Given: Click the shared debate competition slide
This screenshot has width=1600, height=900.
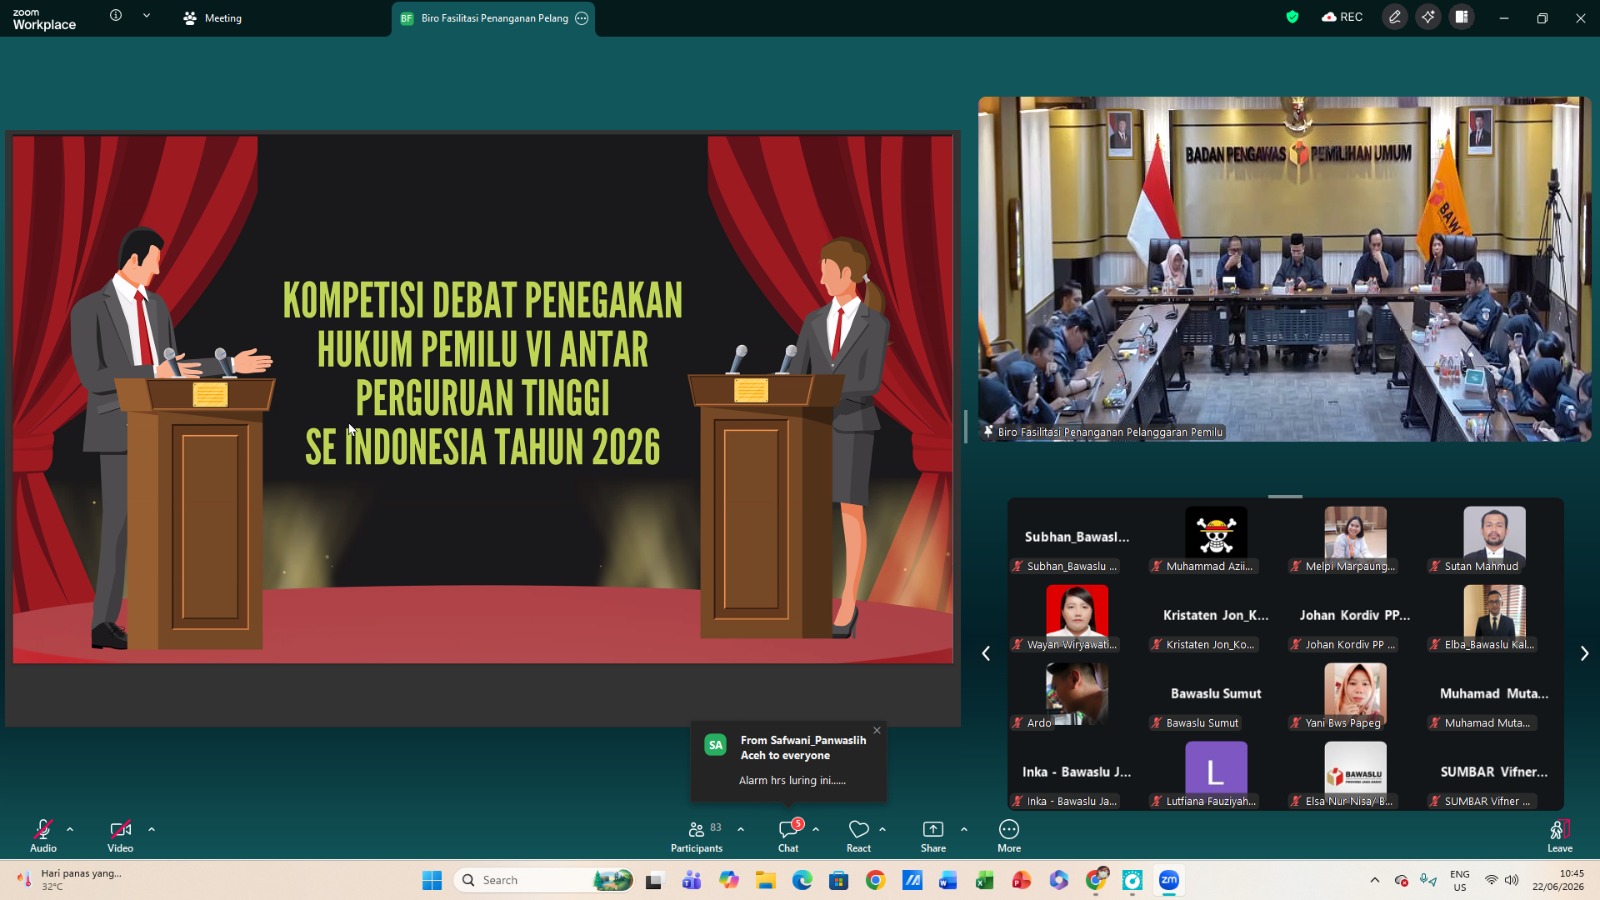Looking at the screenshot, I should (x=483, y=399).
